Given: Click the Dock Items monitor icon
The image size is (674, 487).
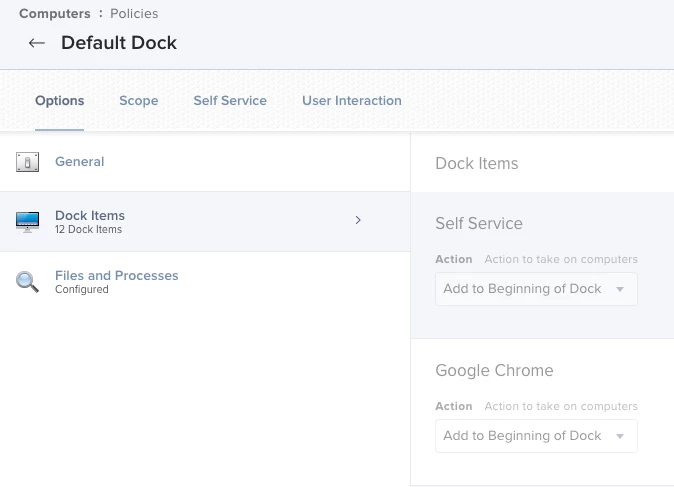Looking at the screenshot, I should coord(27,221).
